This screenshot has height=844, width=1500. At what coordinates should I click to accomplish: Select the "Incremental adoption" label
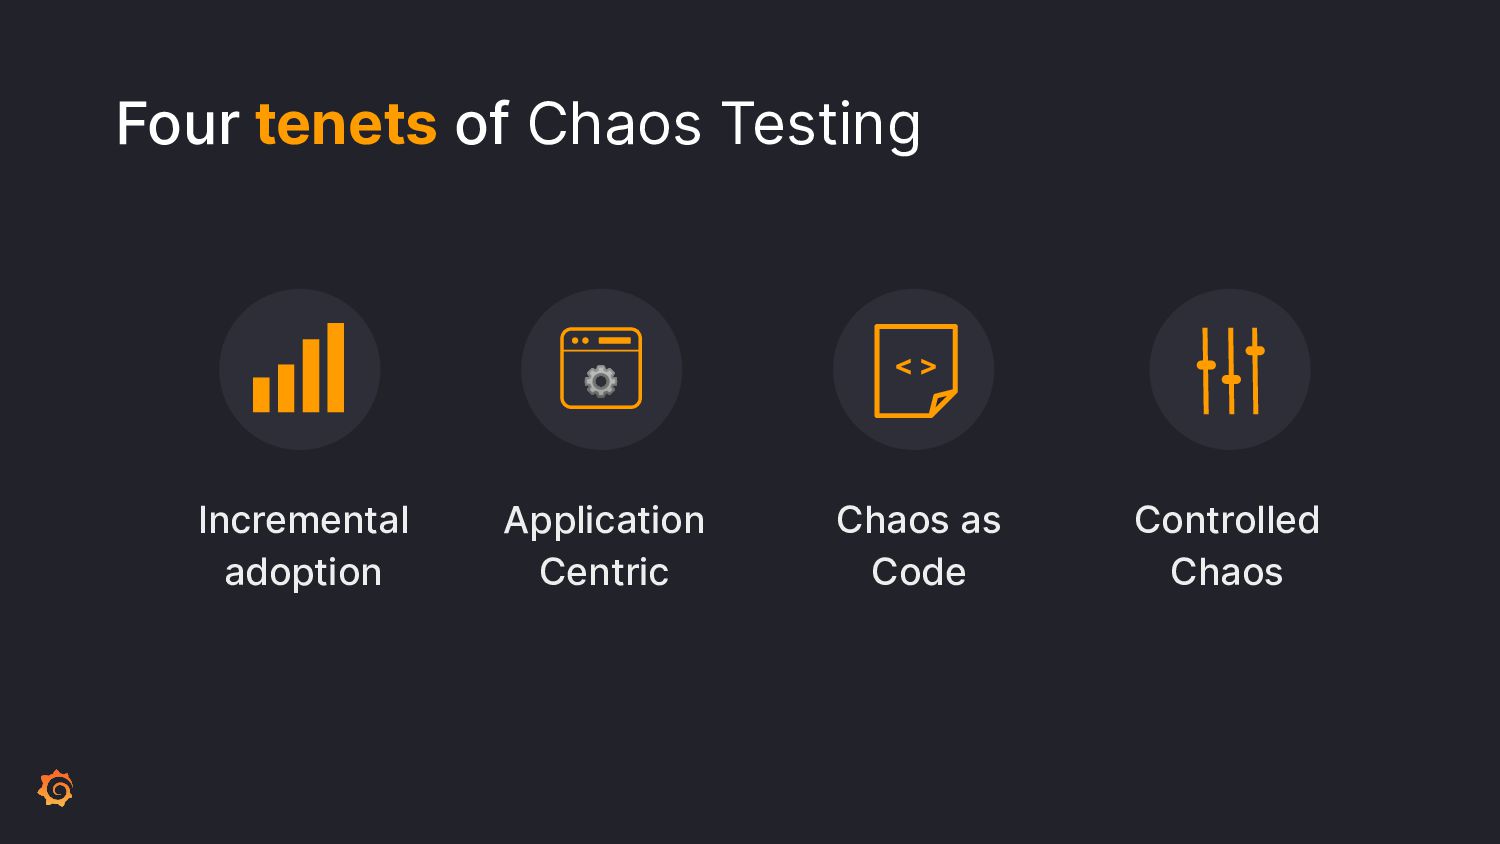(304, 546)
